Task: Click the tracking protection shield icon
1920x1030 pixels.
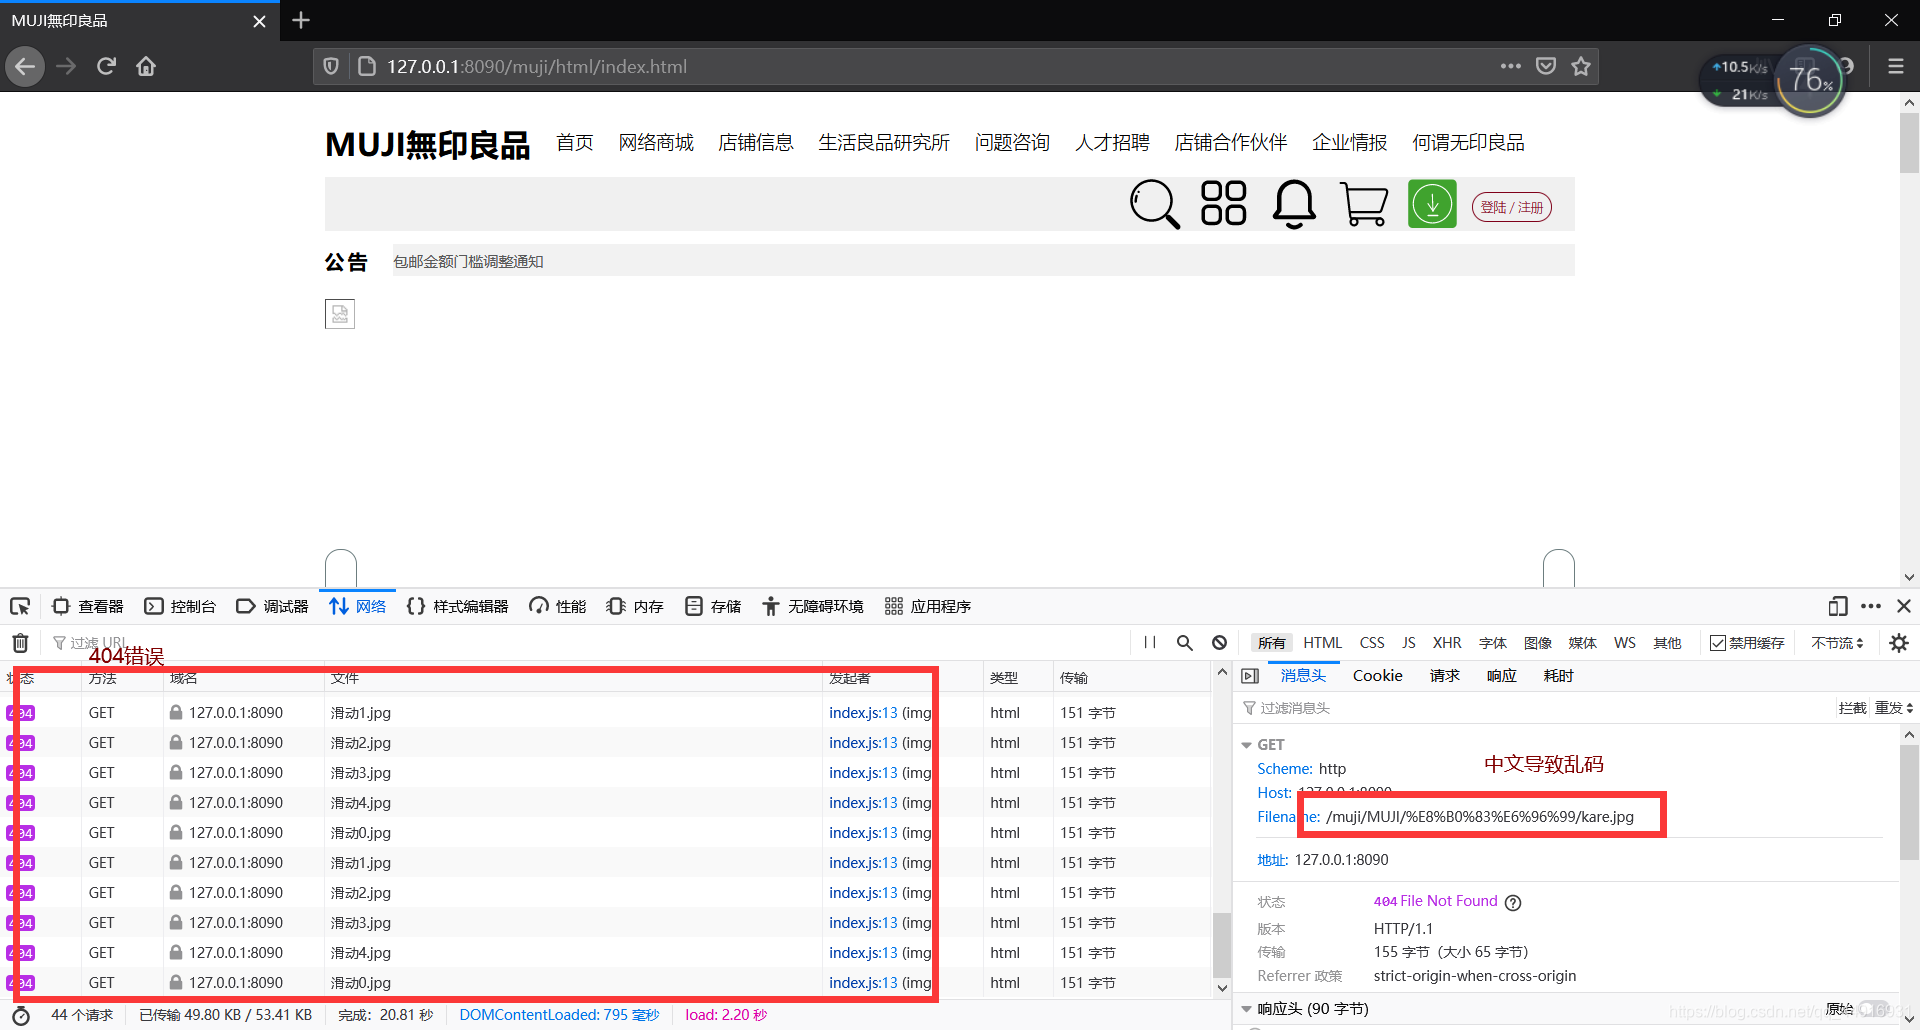Action: tap(331, 67)
